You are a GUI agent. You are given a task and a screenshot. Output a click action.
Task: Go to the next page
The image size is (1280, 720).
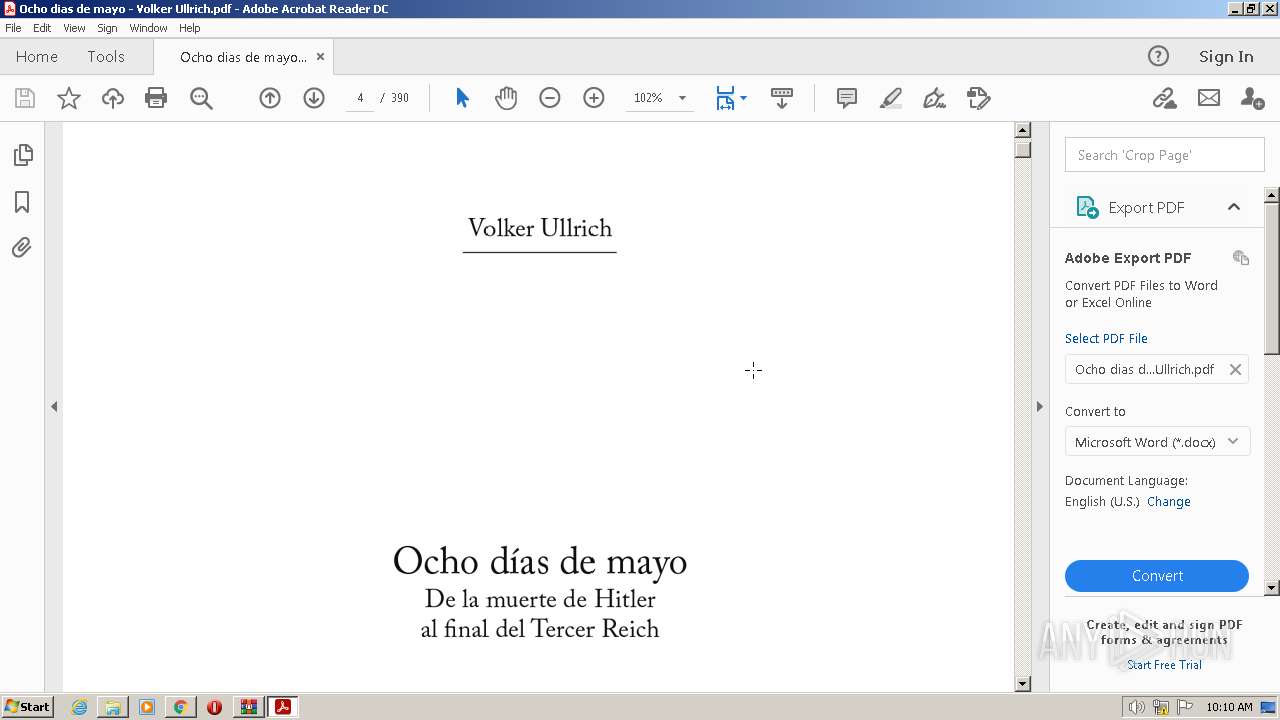coord(314,98)
